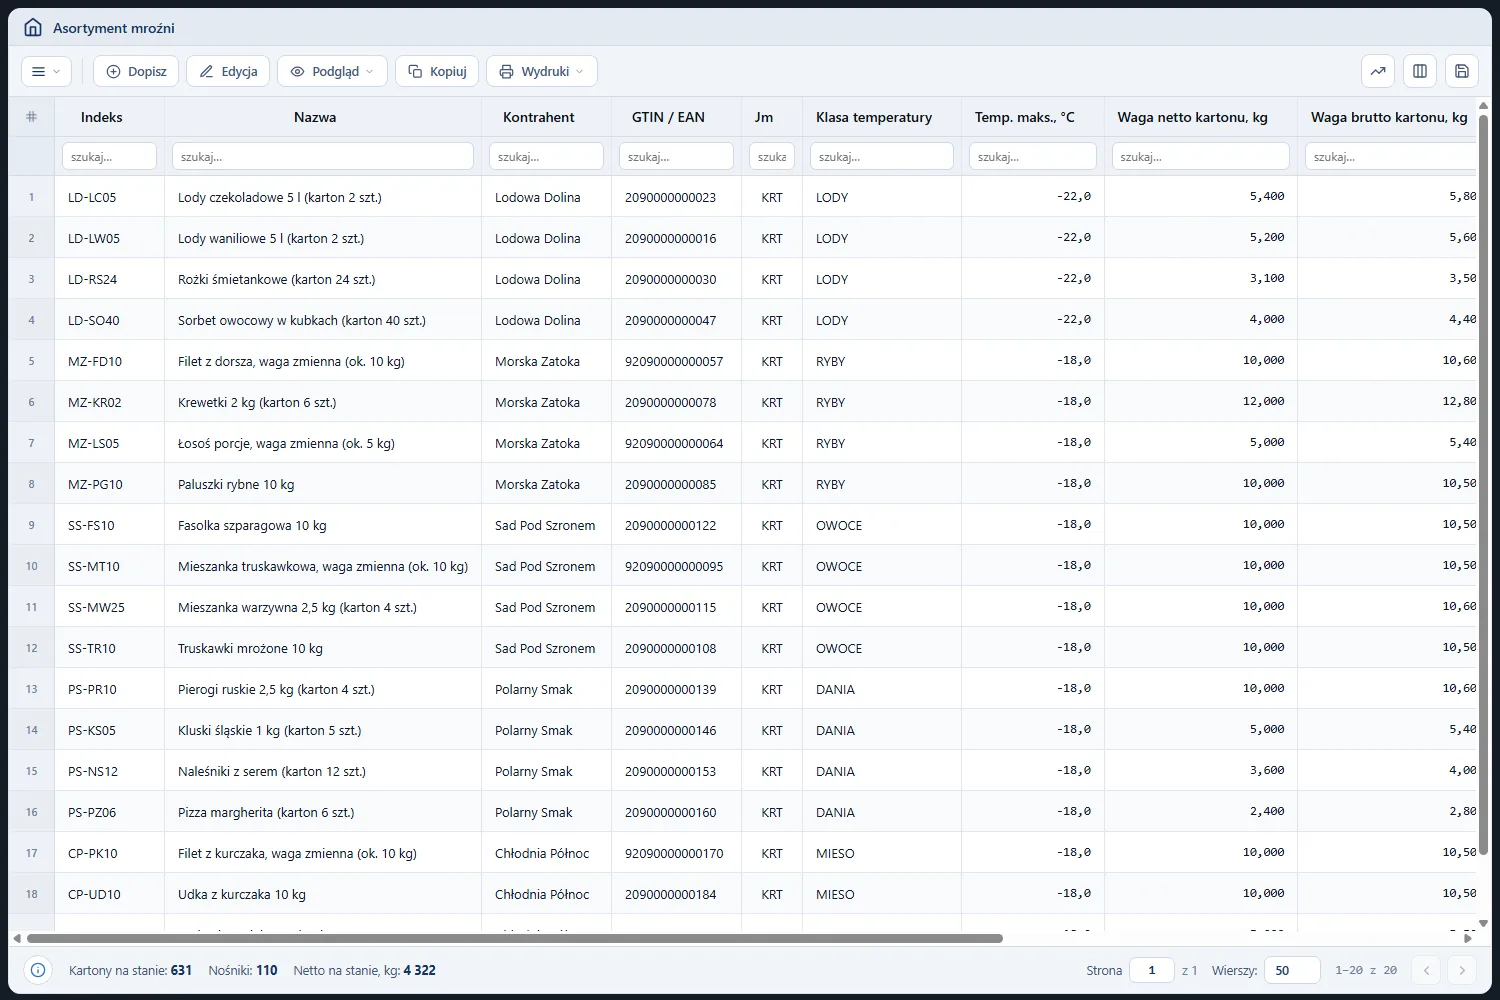Expand the Wydruki print dropdown
The image size is (1500, 1000).
pos(542,71)
